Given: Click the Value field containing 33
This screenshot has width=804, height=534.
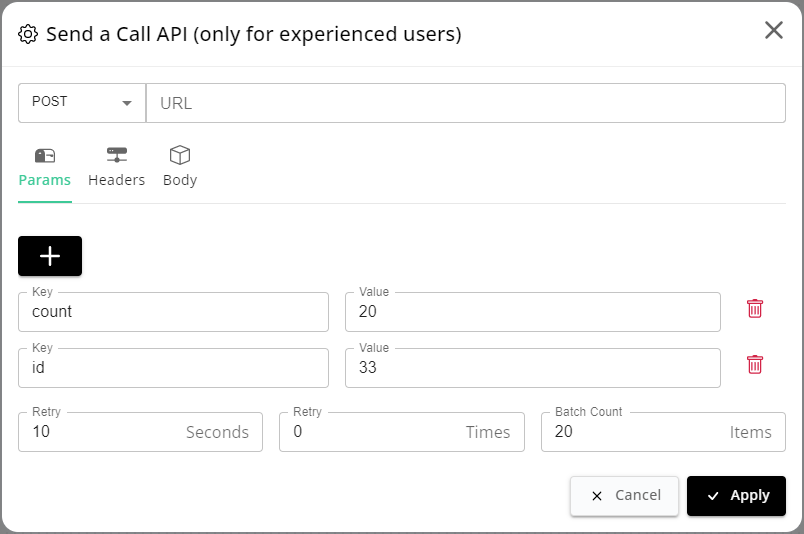Looking at the screenshot, I should click(x=533, y=368).
